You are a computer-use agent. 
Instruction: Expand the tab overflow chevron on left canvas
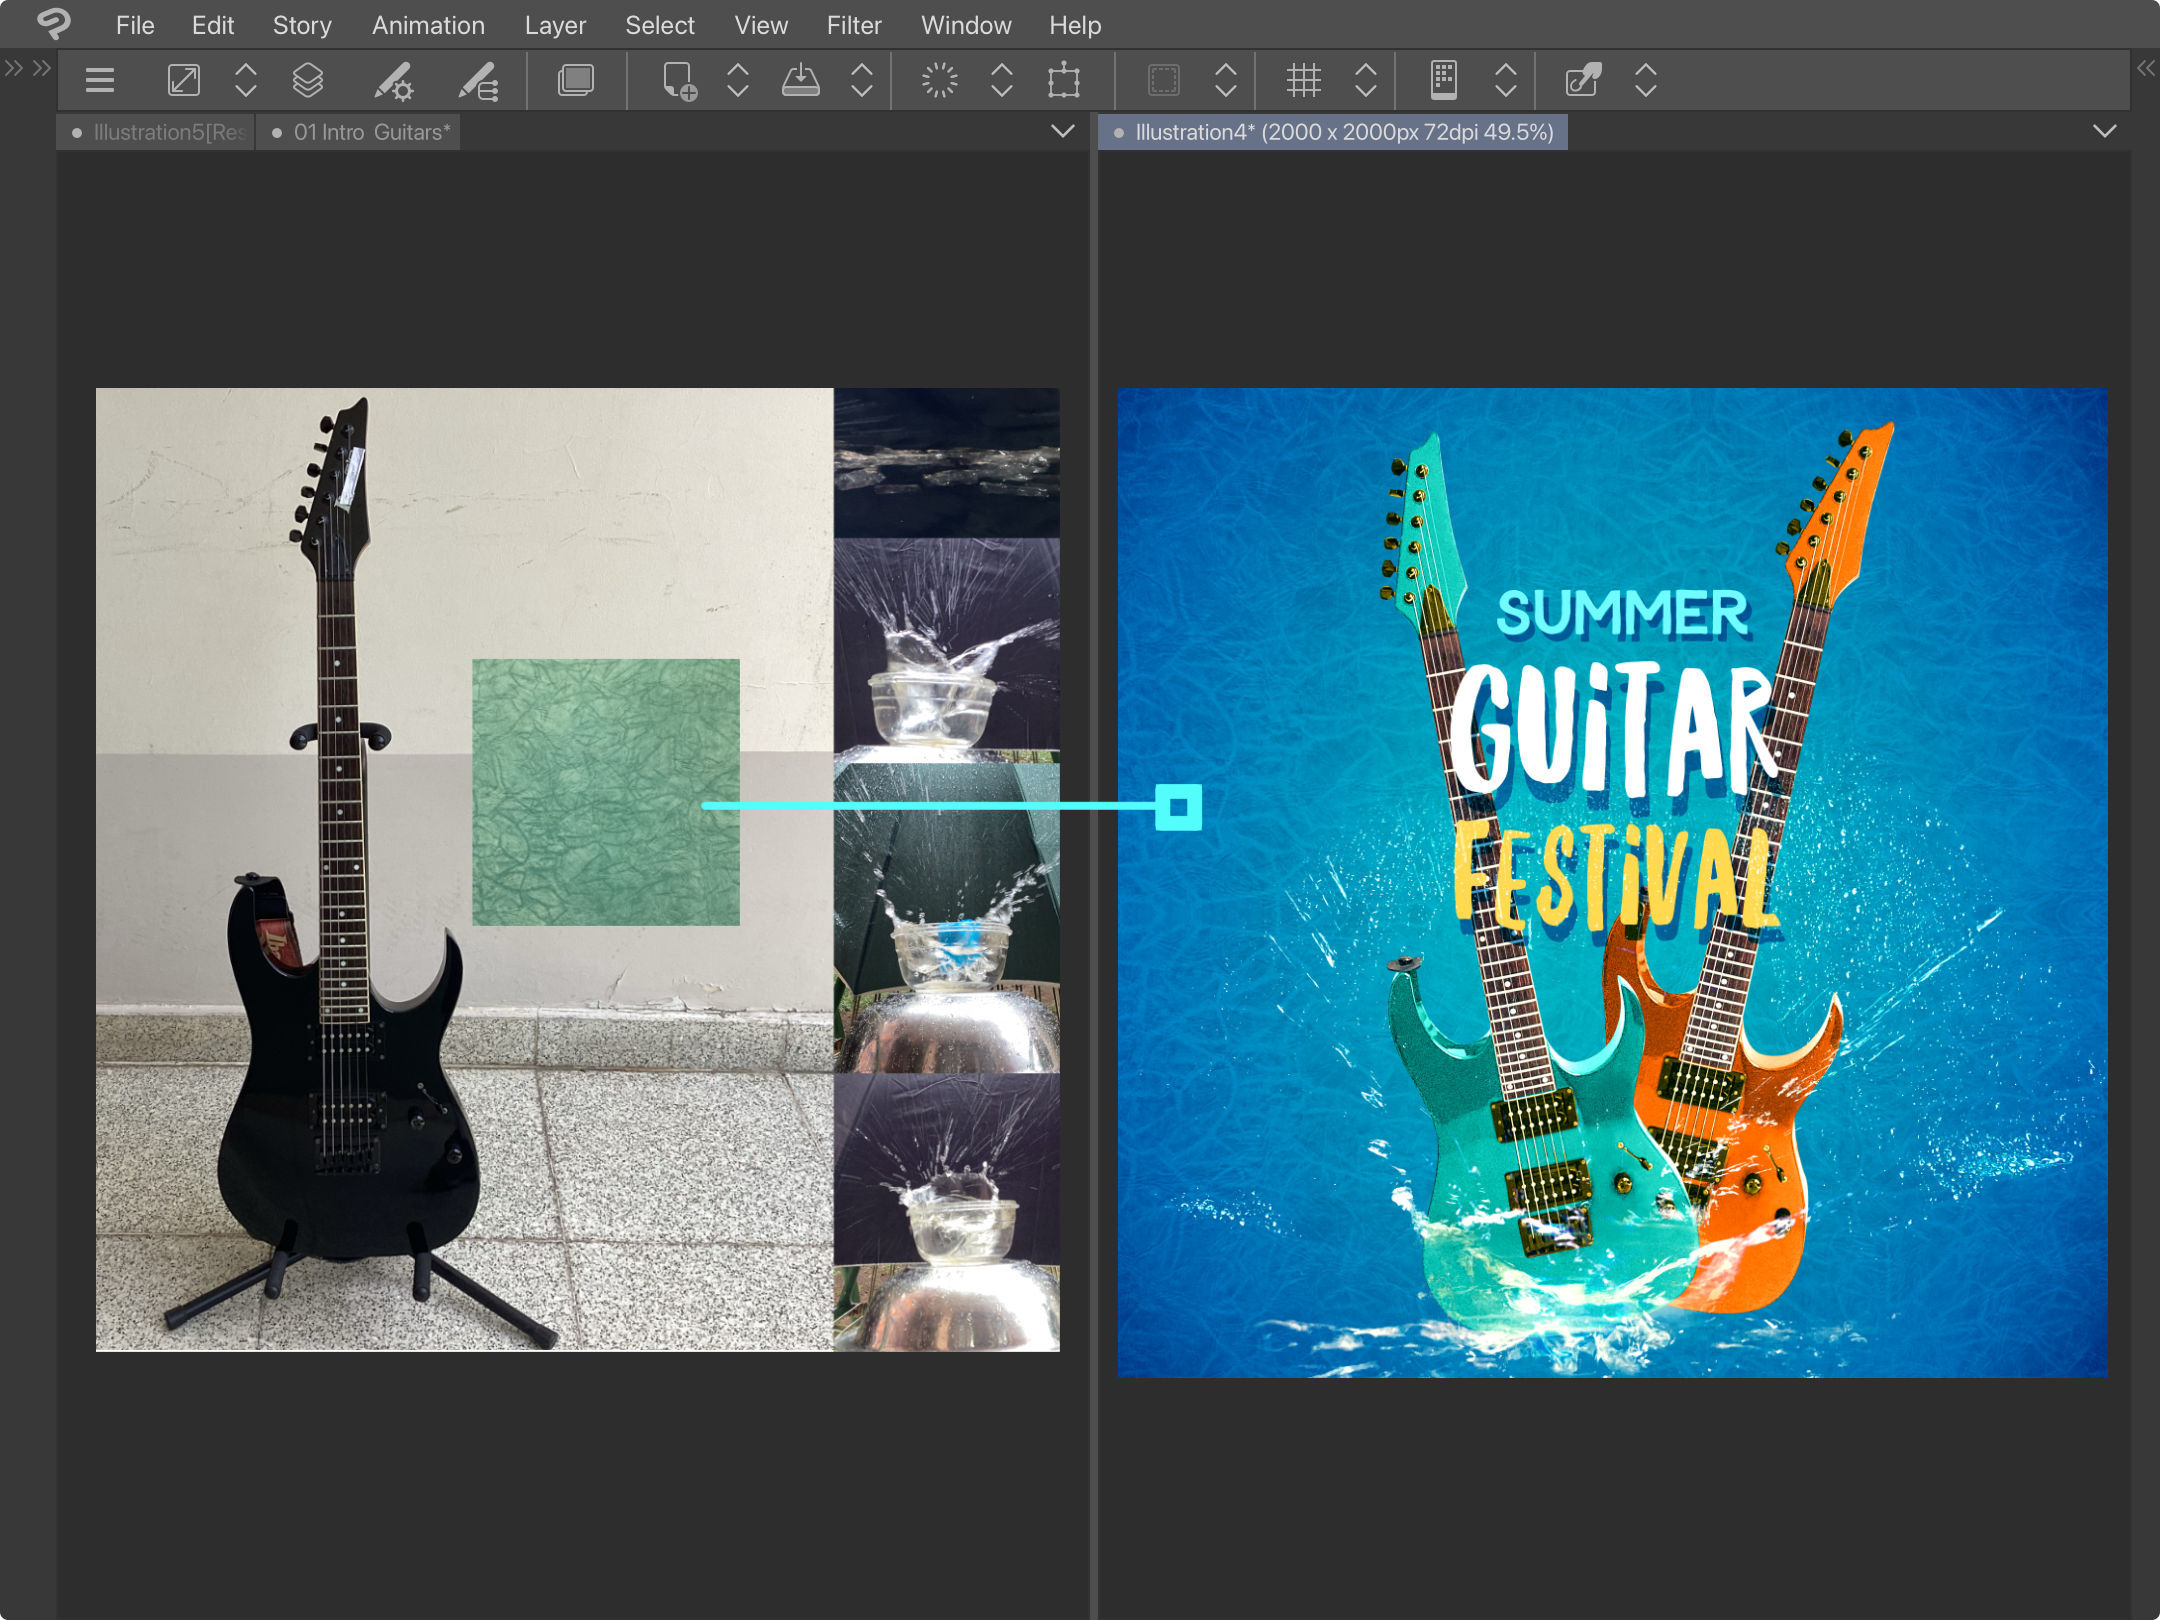click(x=1062, y=131)
